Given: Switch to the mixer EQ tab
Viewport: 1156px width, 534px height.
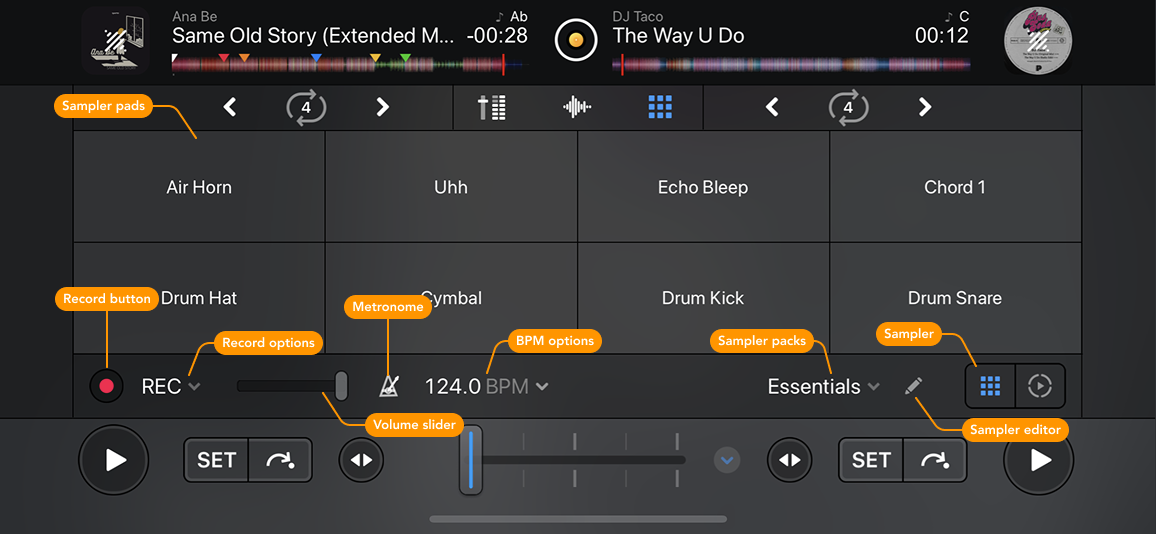Looking at the screenshot, I should click(x=492, y=108).
